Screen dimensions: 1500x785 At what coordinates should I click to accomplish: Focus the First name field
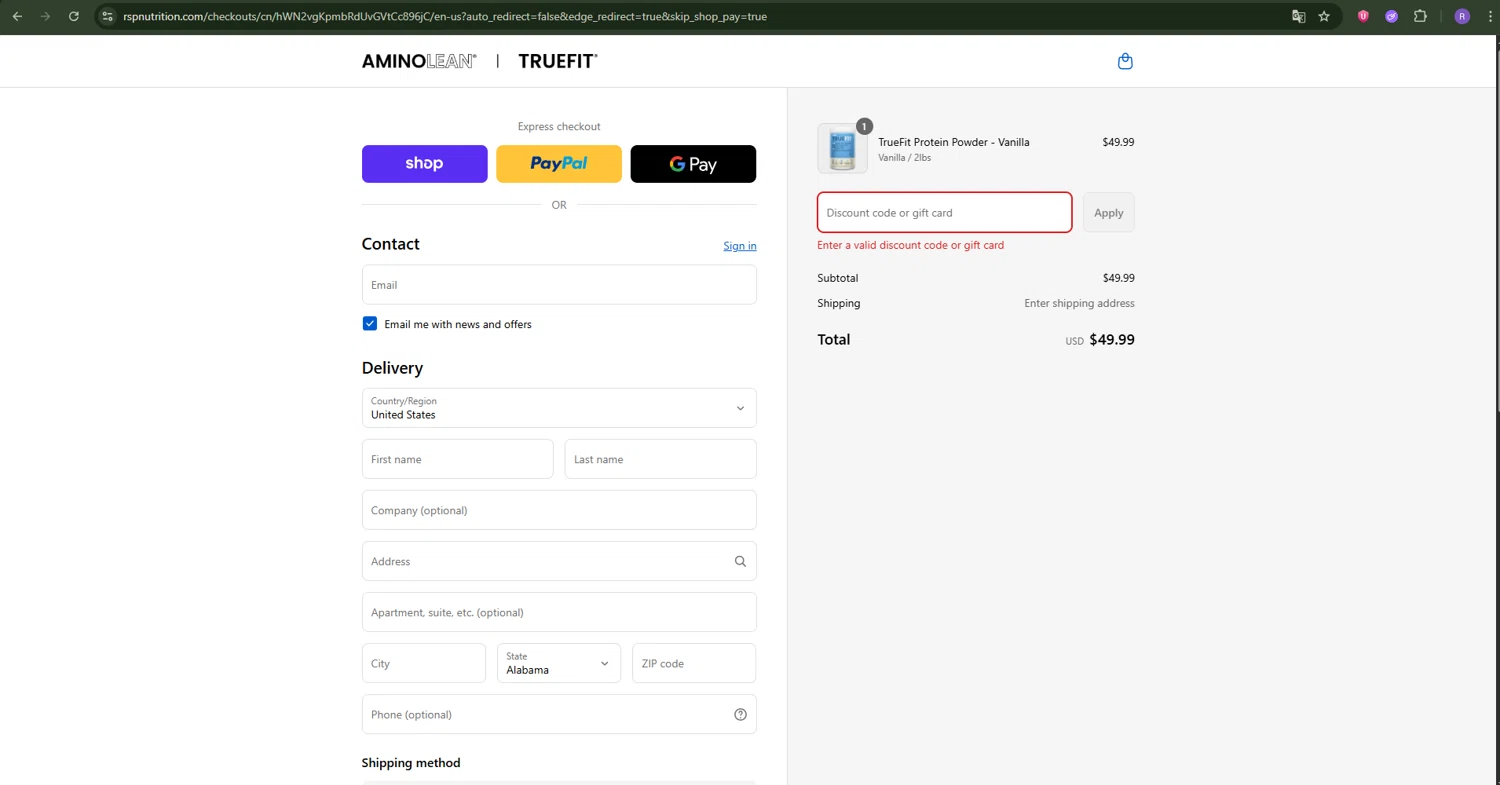click(457, 459)
